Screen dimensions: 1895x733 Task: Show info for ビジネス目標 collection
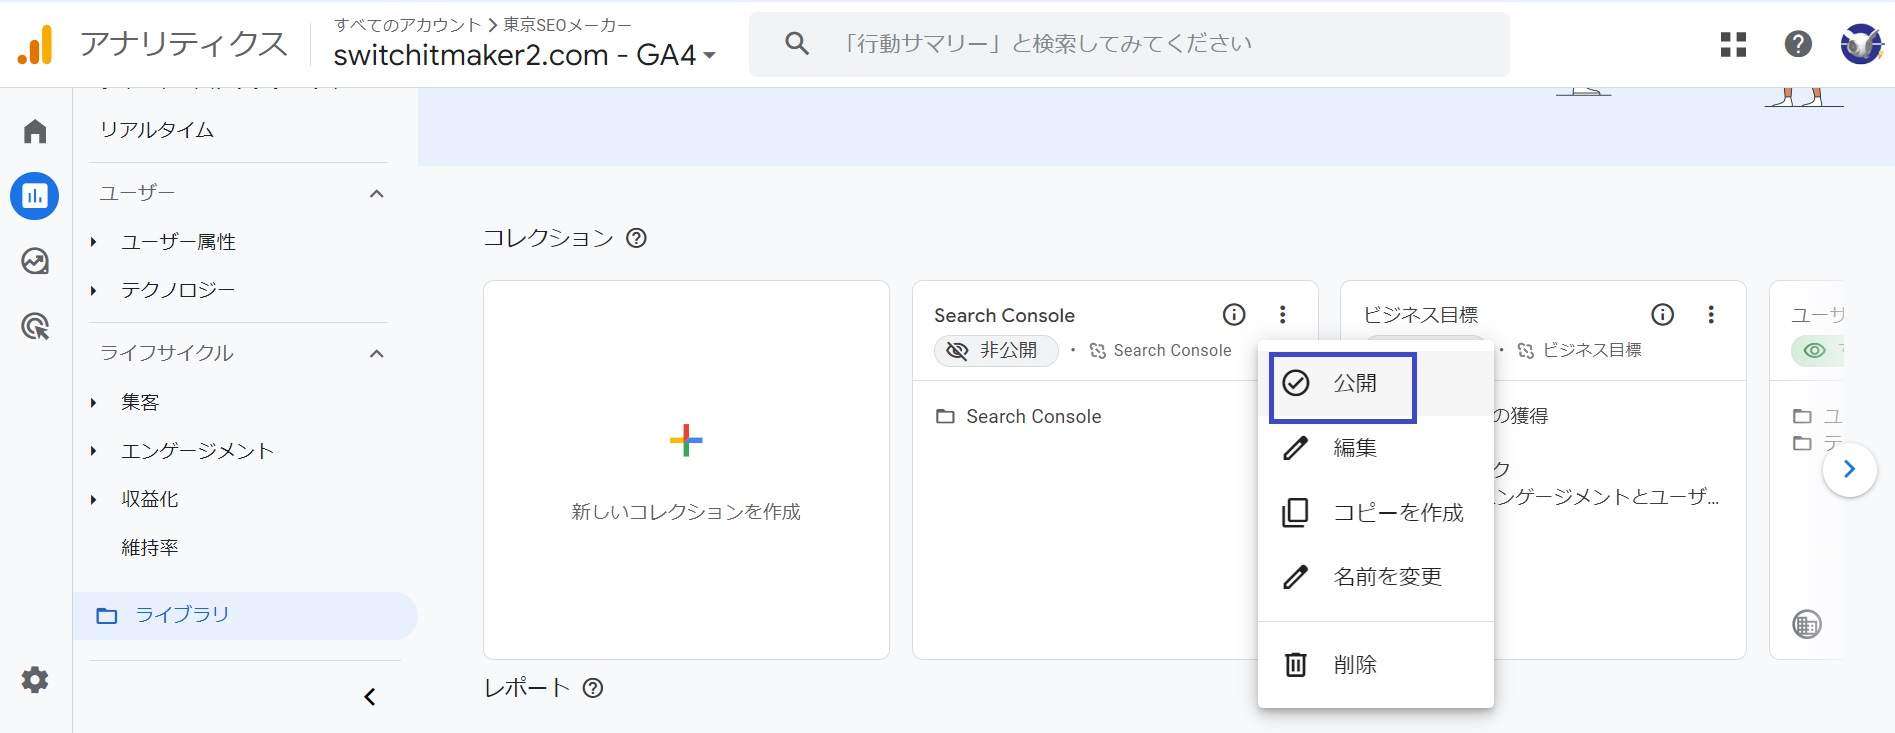[1663, 315]
